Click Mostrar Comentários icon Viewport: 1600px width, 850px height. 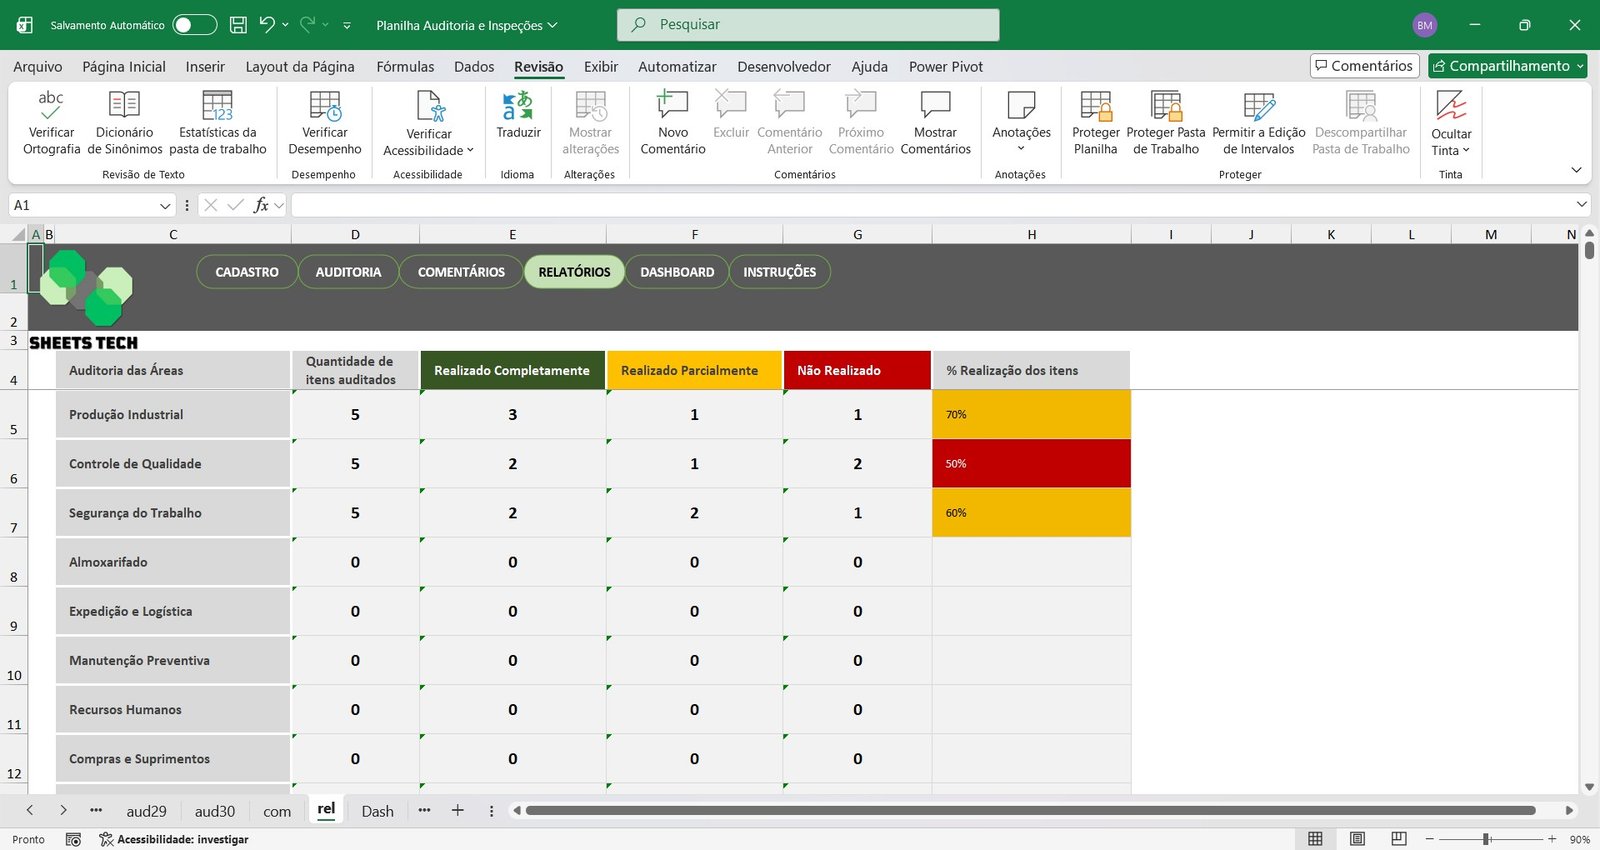point(936,105)
